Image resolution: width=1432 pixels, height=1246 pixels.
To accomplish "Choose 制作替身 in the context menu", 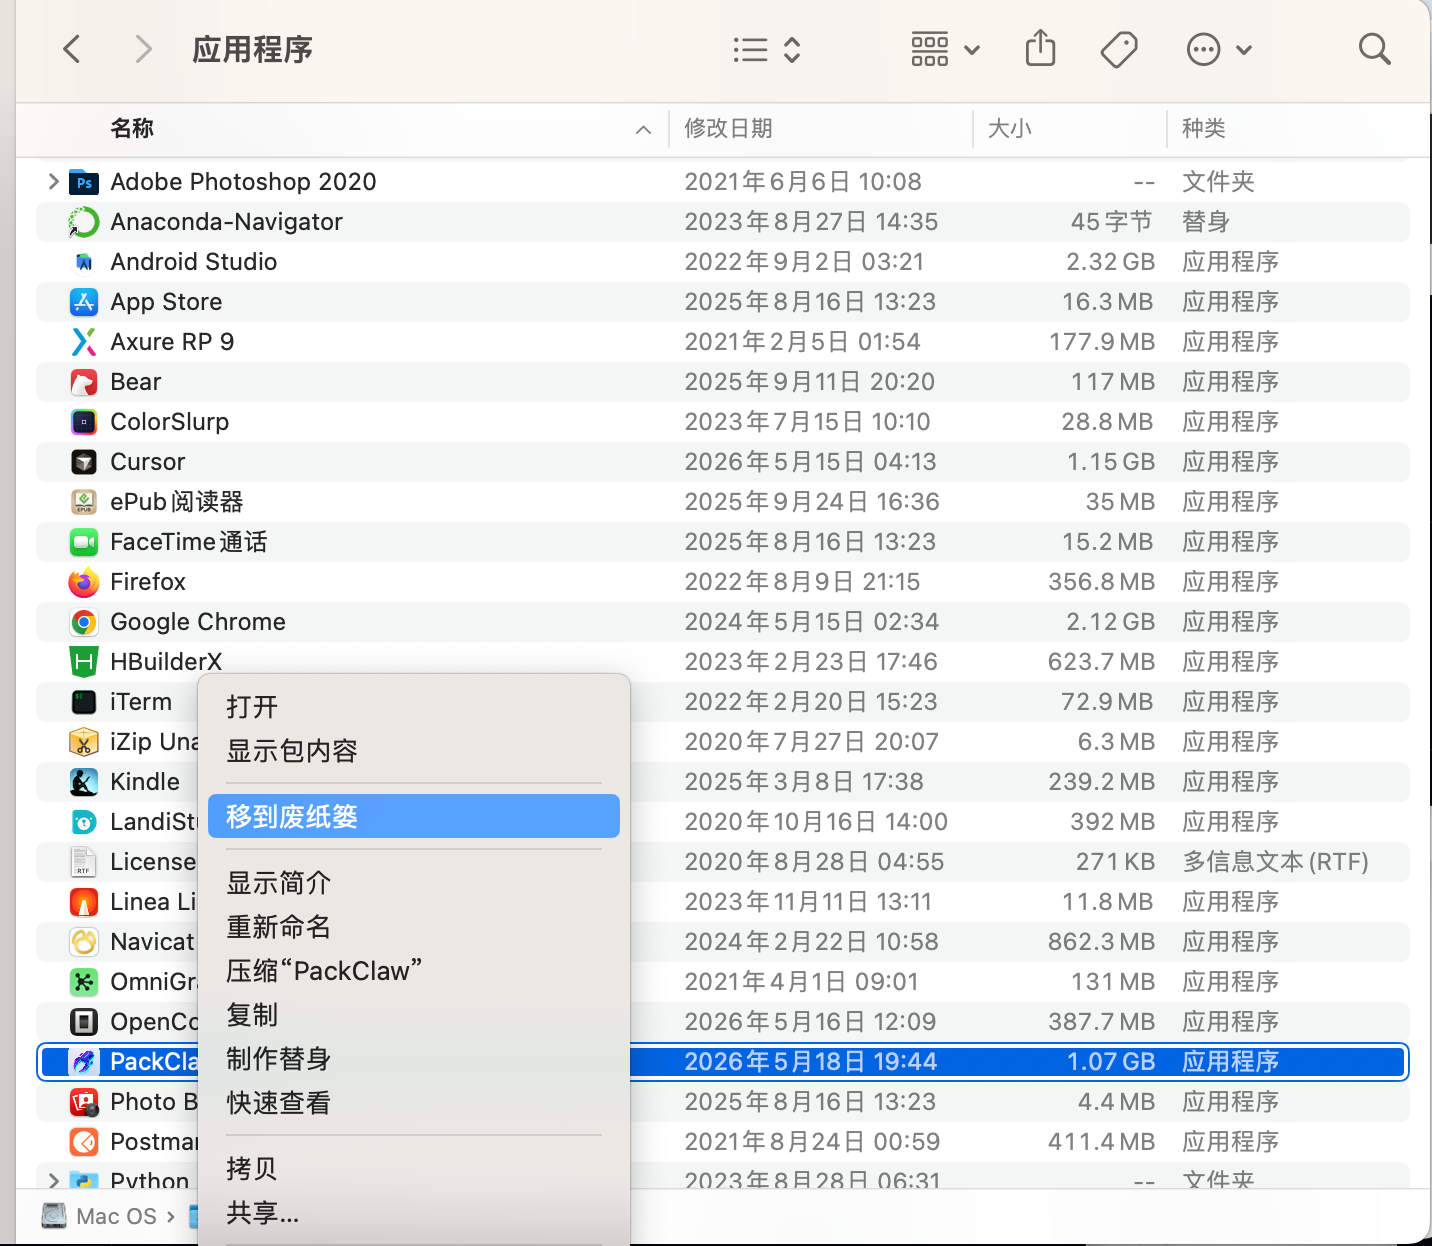I will click(414, 1059).
